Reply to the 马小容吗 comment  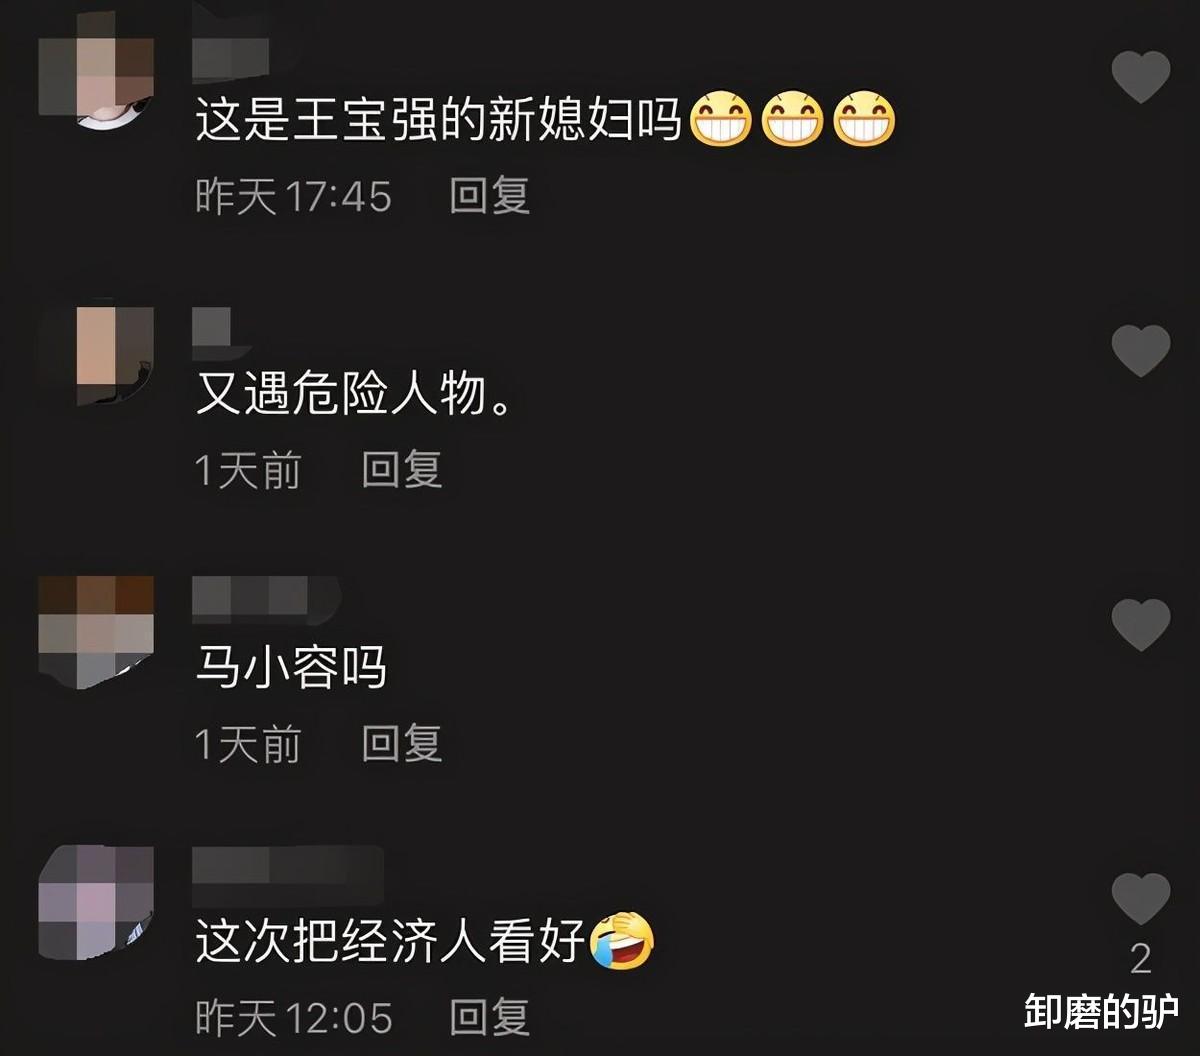(x=402, y=744)
